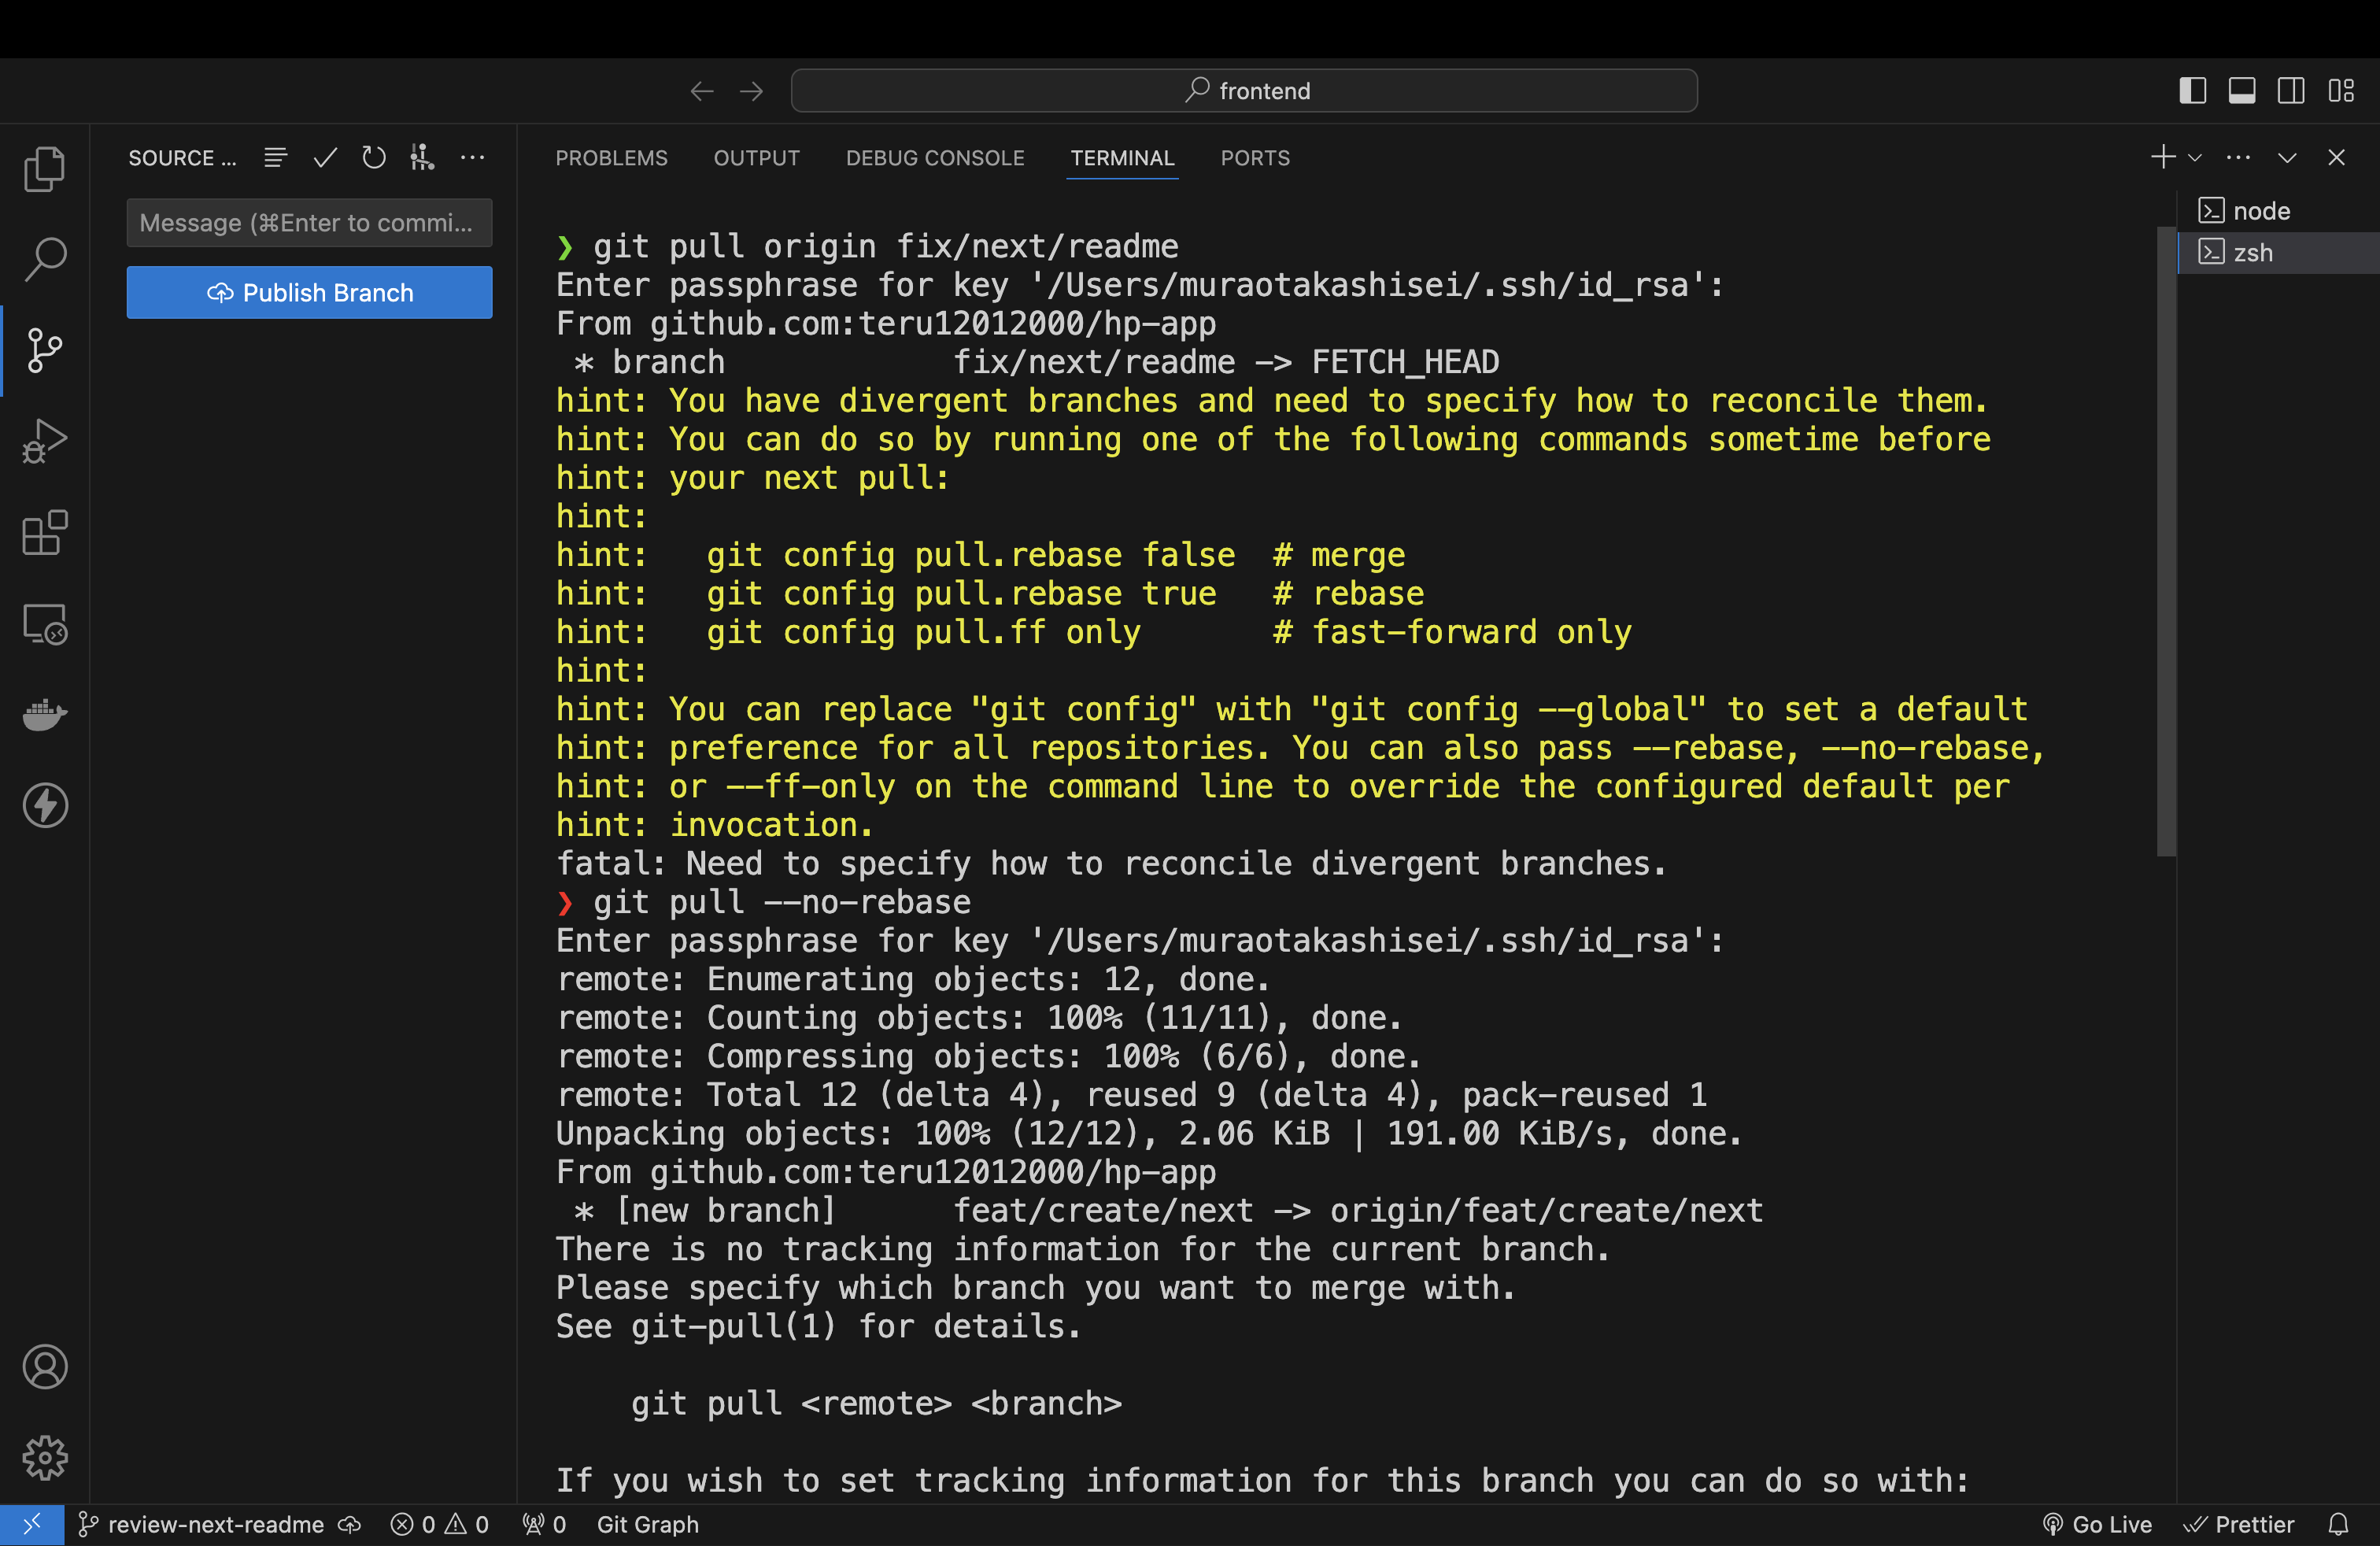This screenshot has height=1546, width=2380.
Task: Click Go Live in the status bar
Action: click(x=2097, y=1524)
